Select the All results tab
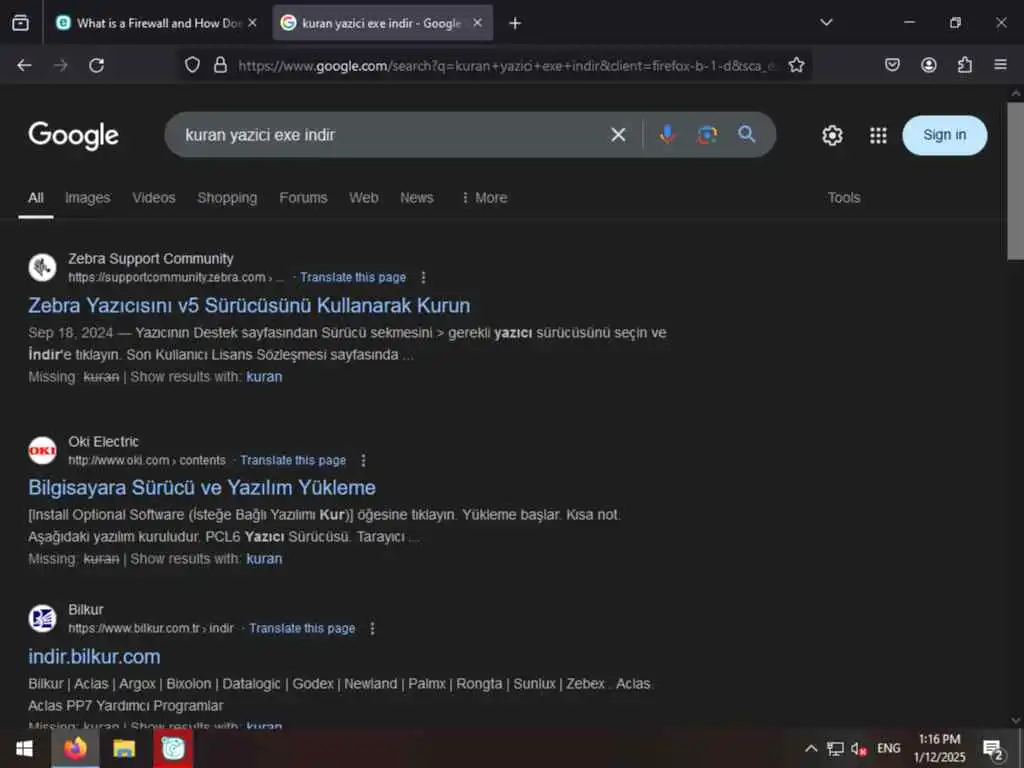The height and width of the screenshot is (768, 1024). click(x=36, y=198)
